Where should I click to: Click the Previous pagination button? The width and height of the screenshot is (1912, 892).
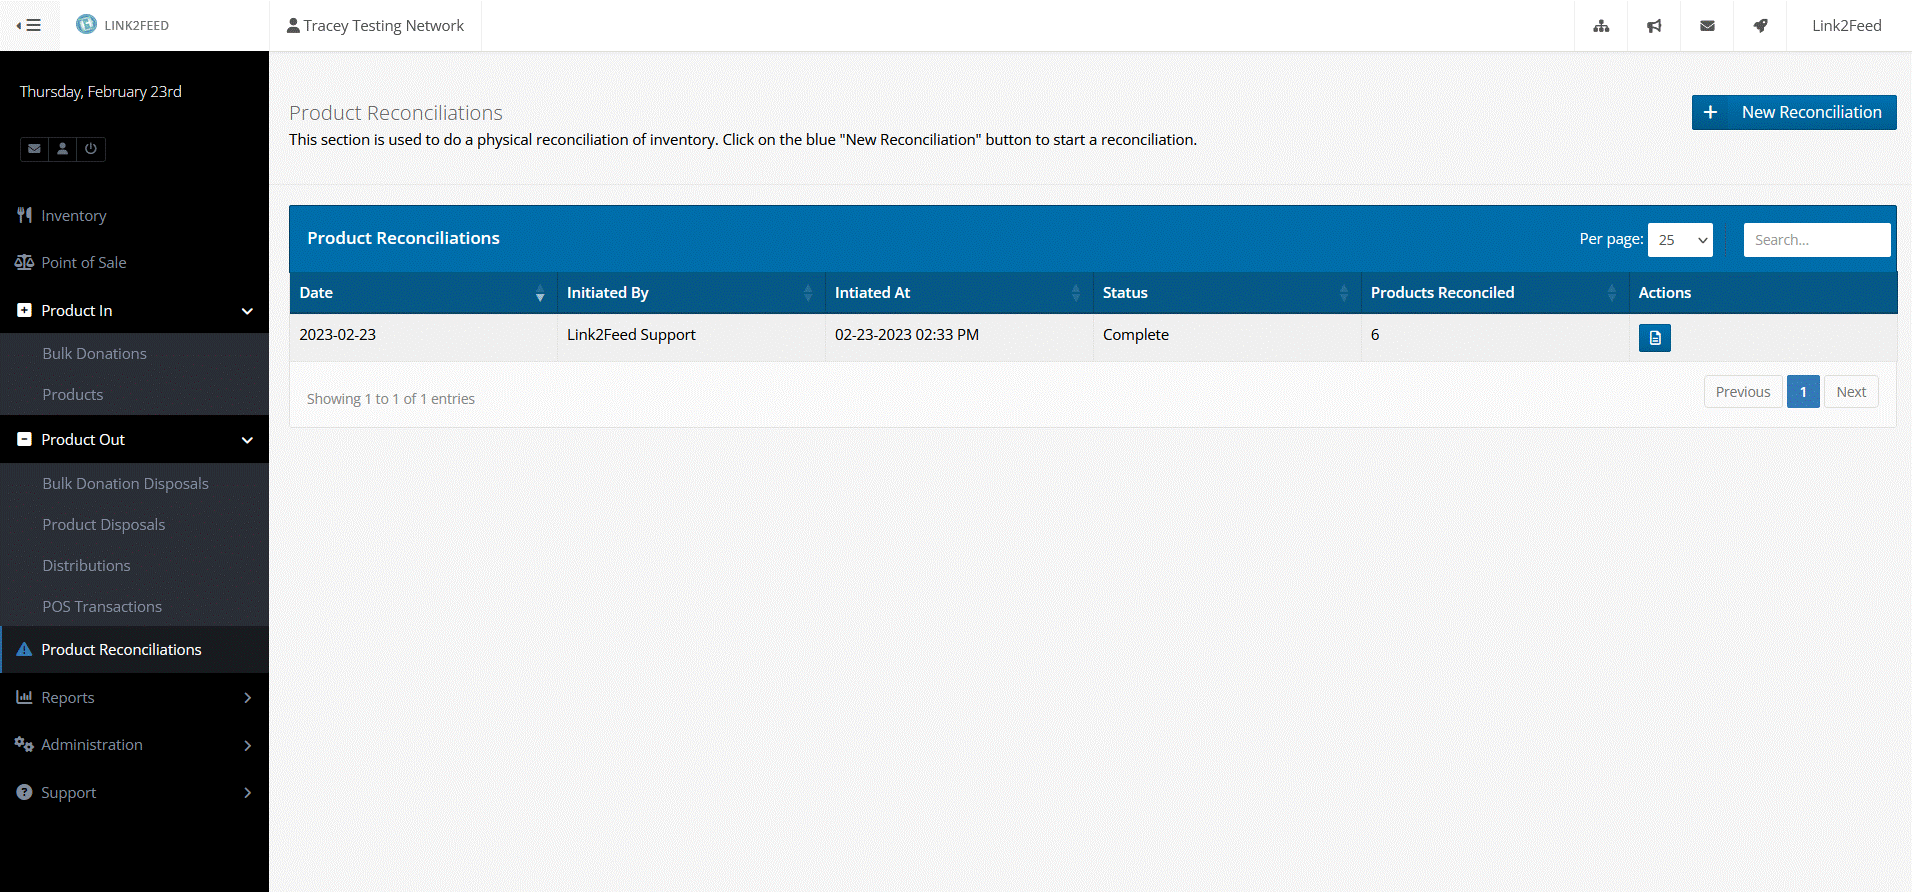[1743, 392]
